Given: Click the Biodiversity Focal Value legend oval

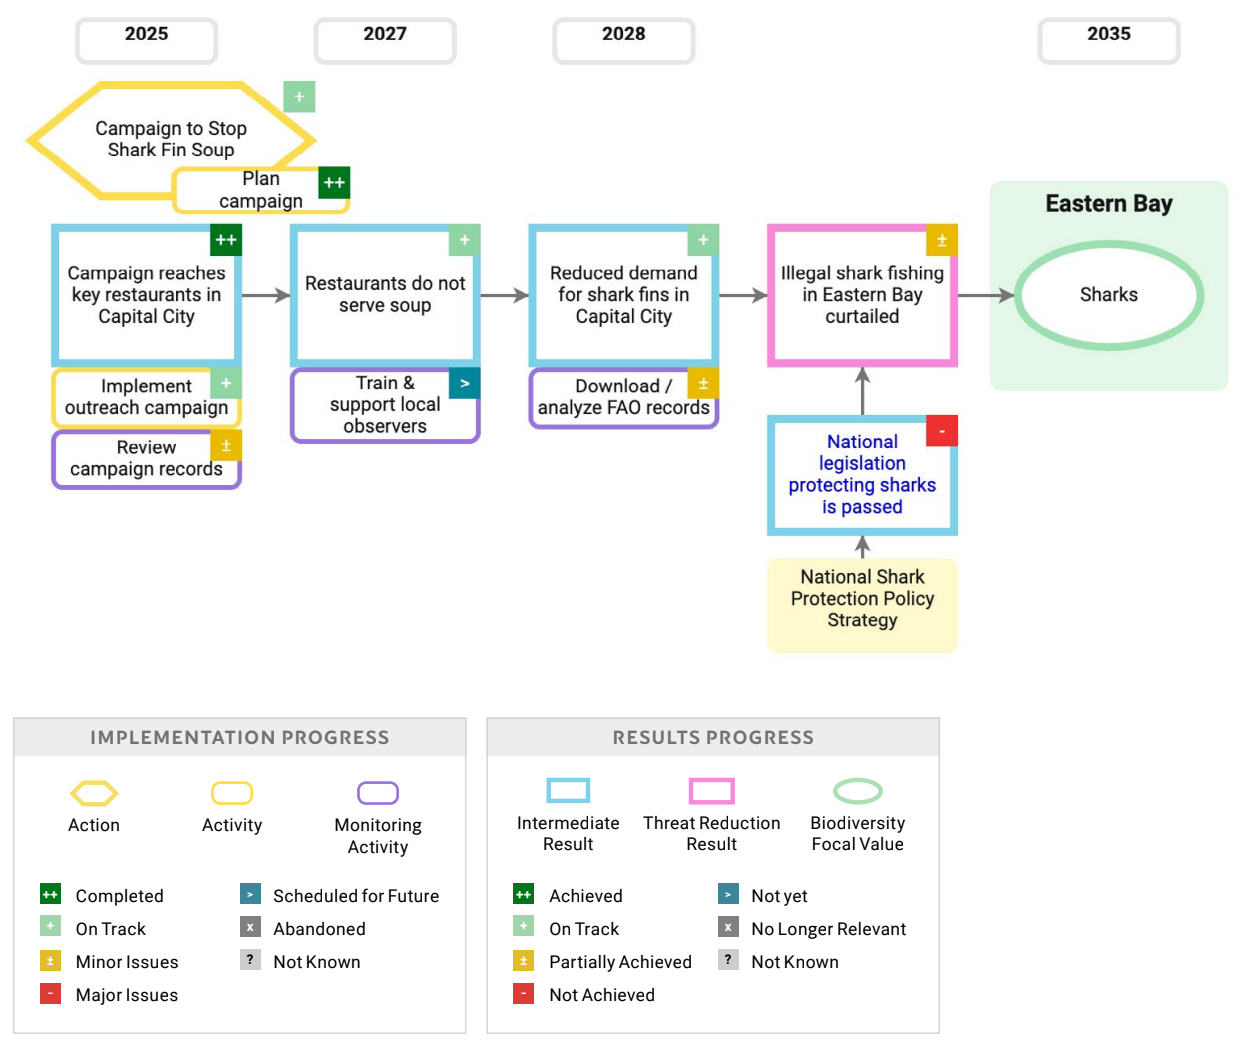Looking at the screenshot, I should [858, 791].
